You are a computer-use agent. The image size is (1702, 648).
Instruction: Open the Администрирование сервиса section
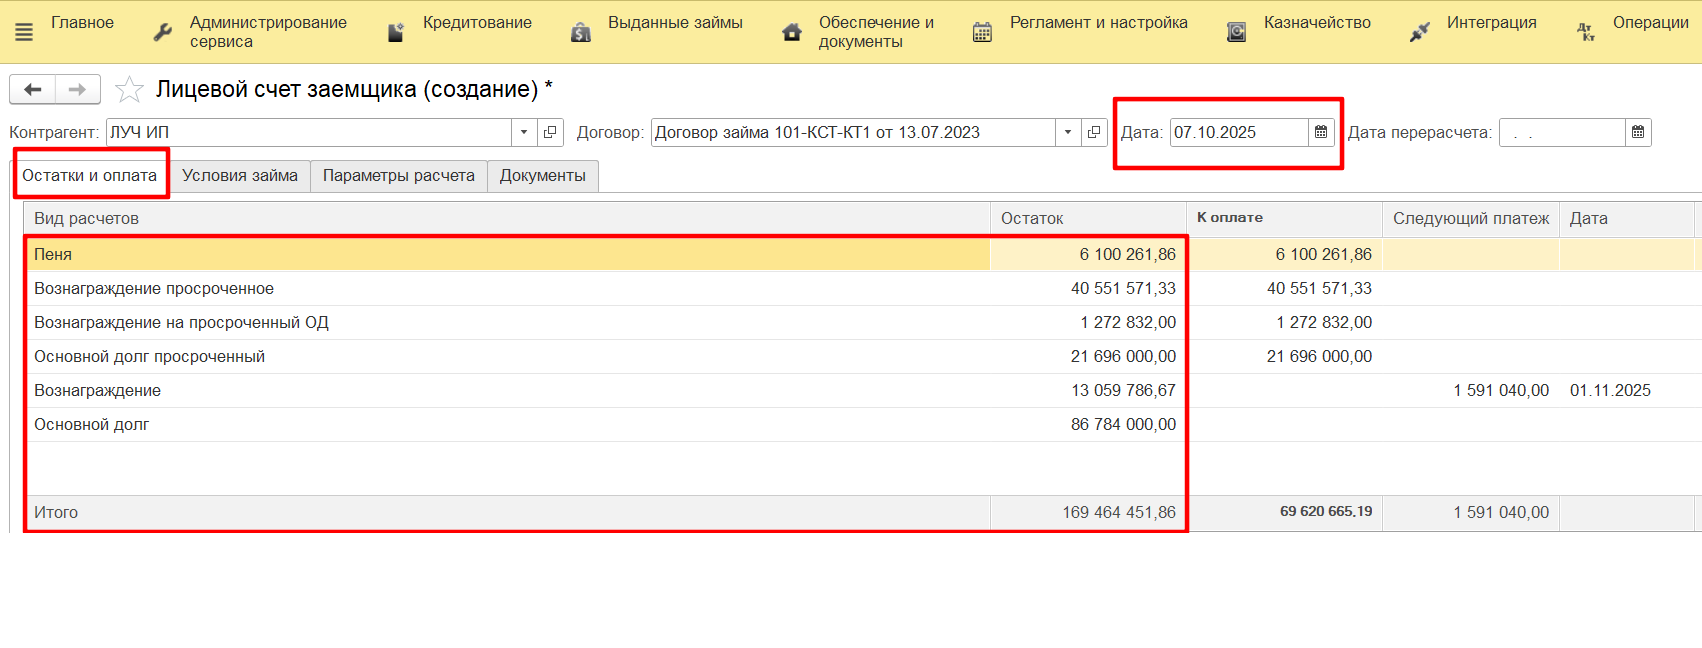pyautogui.click(x=268, y=32)
